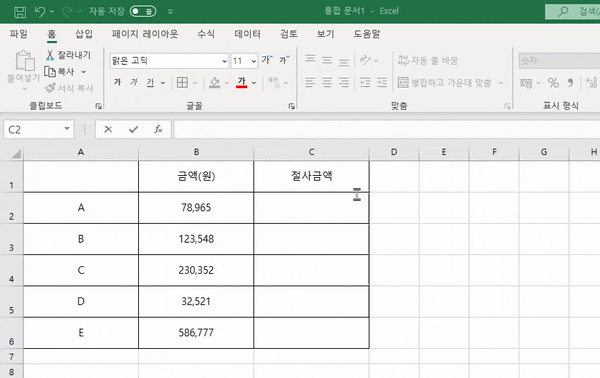Click the align right icon
Viewport: 600px width, 378px height.
click(344, 82)
